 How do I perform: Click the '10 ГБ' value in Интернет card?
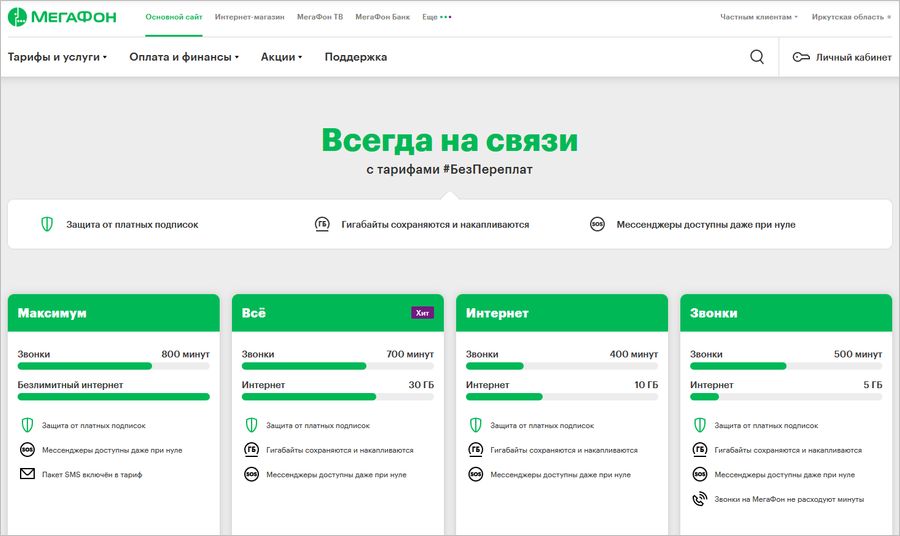pos(646,384)
